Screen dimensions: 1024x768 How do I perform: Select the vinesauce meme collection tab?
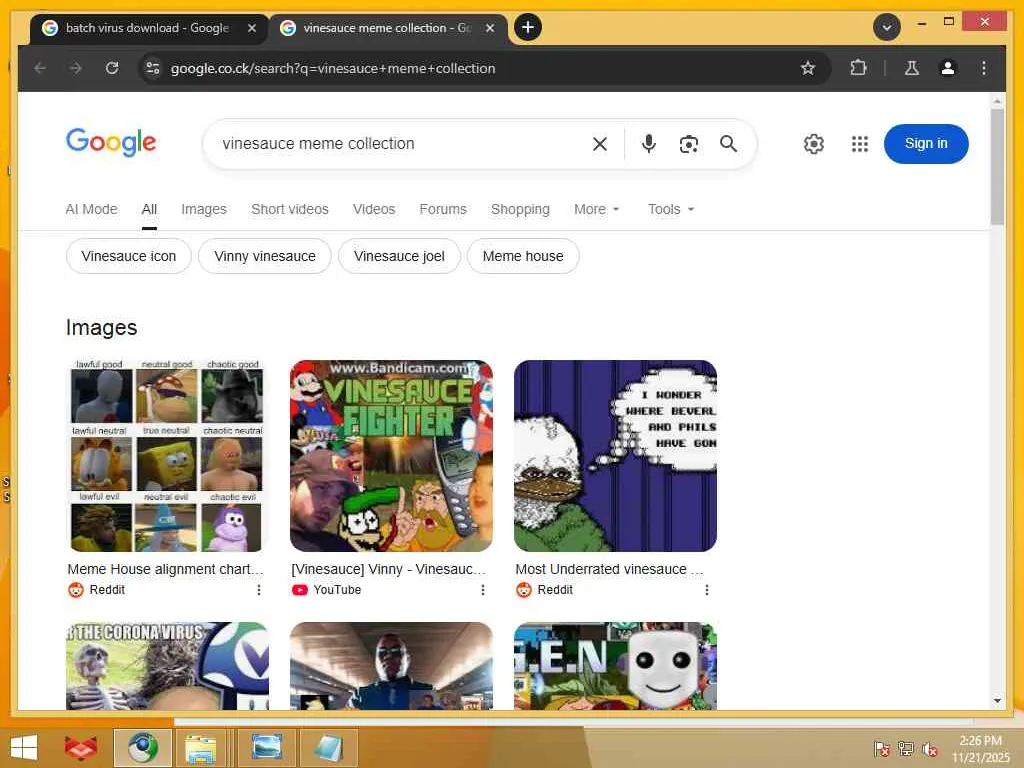pos(388,28)
